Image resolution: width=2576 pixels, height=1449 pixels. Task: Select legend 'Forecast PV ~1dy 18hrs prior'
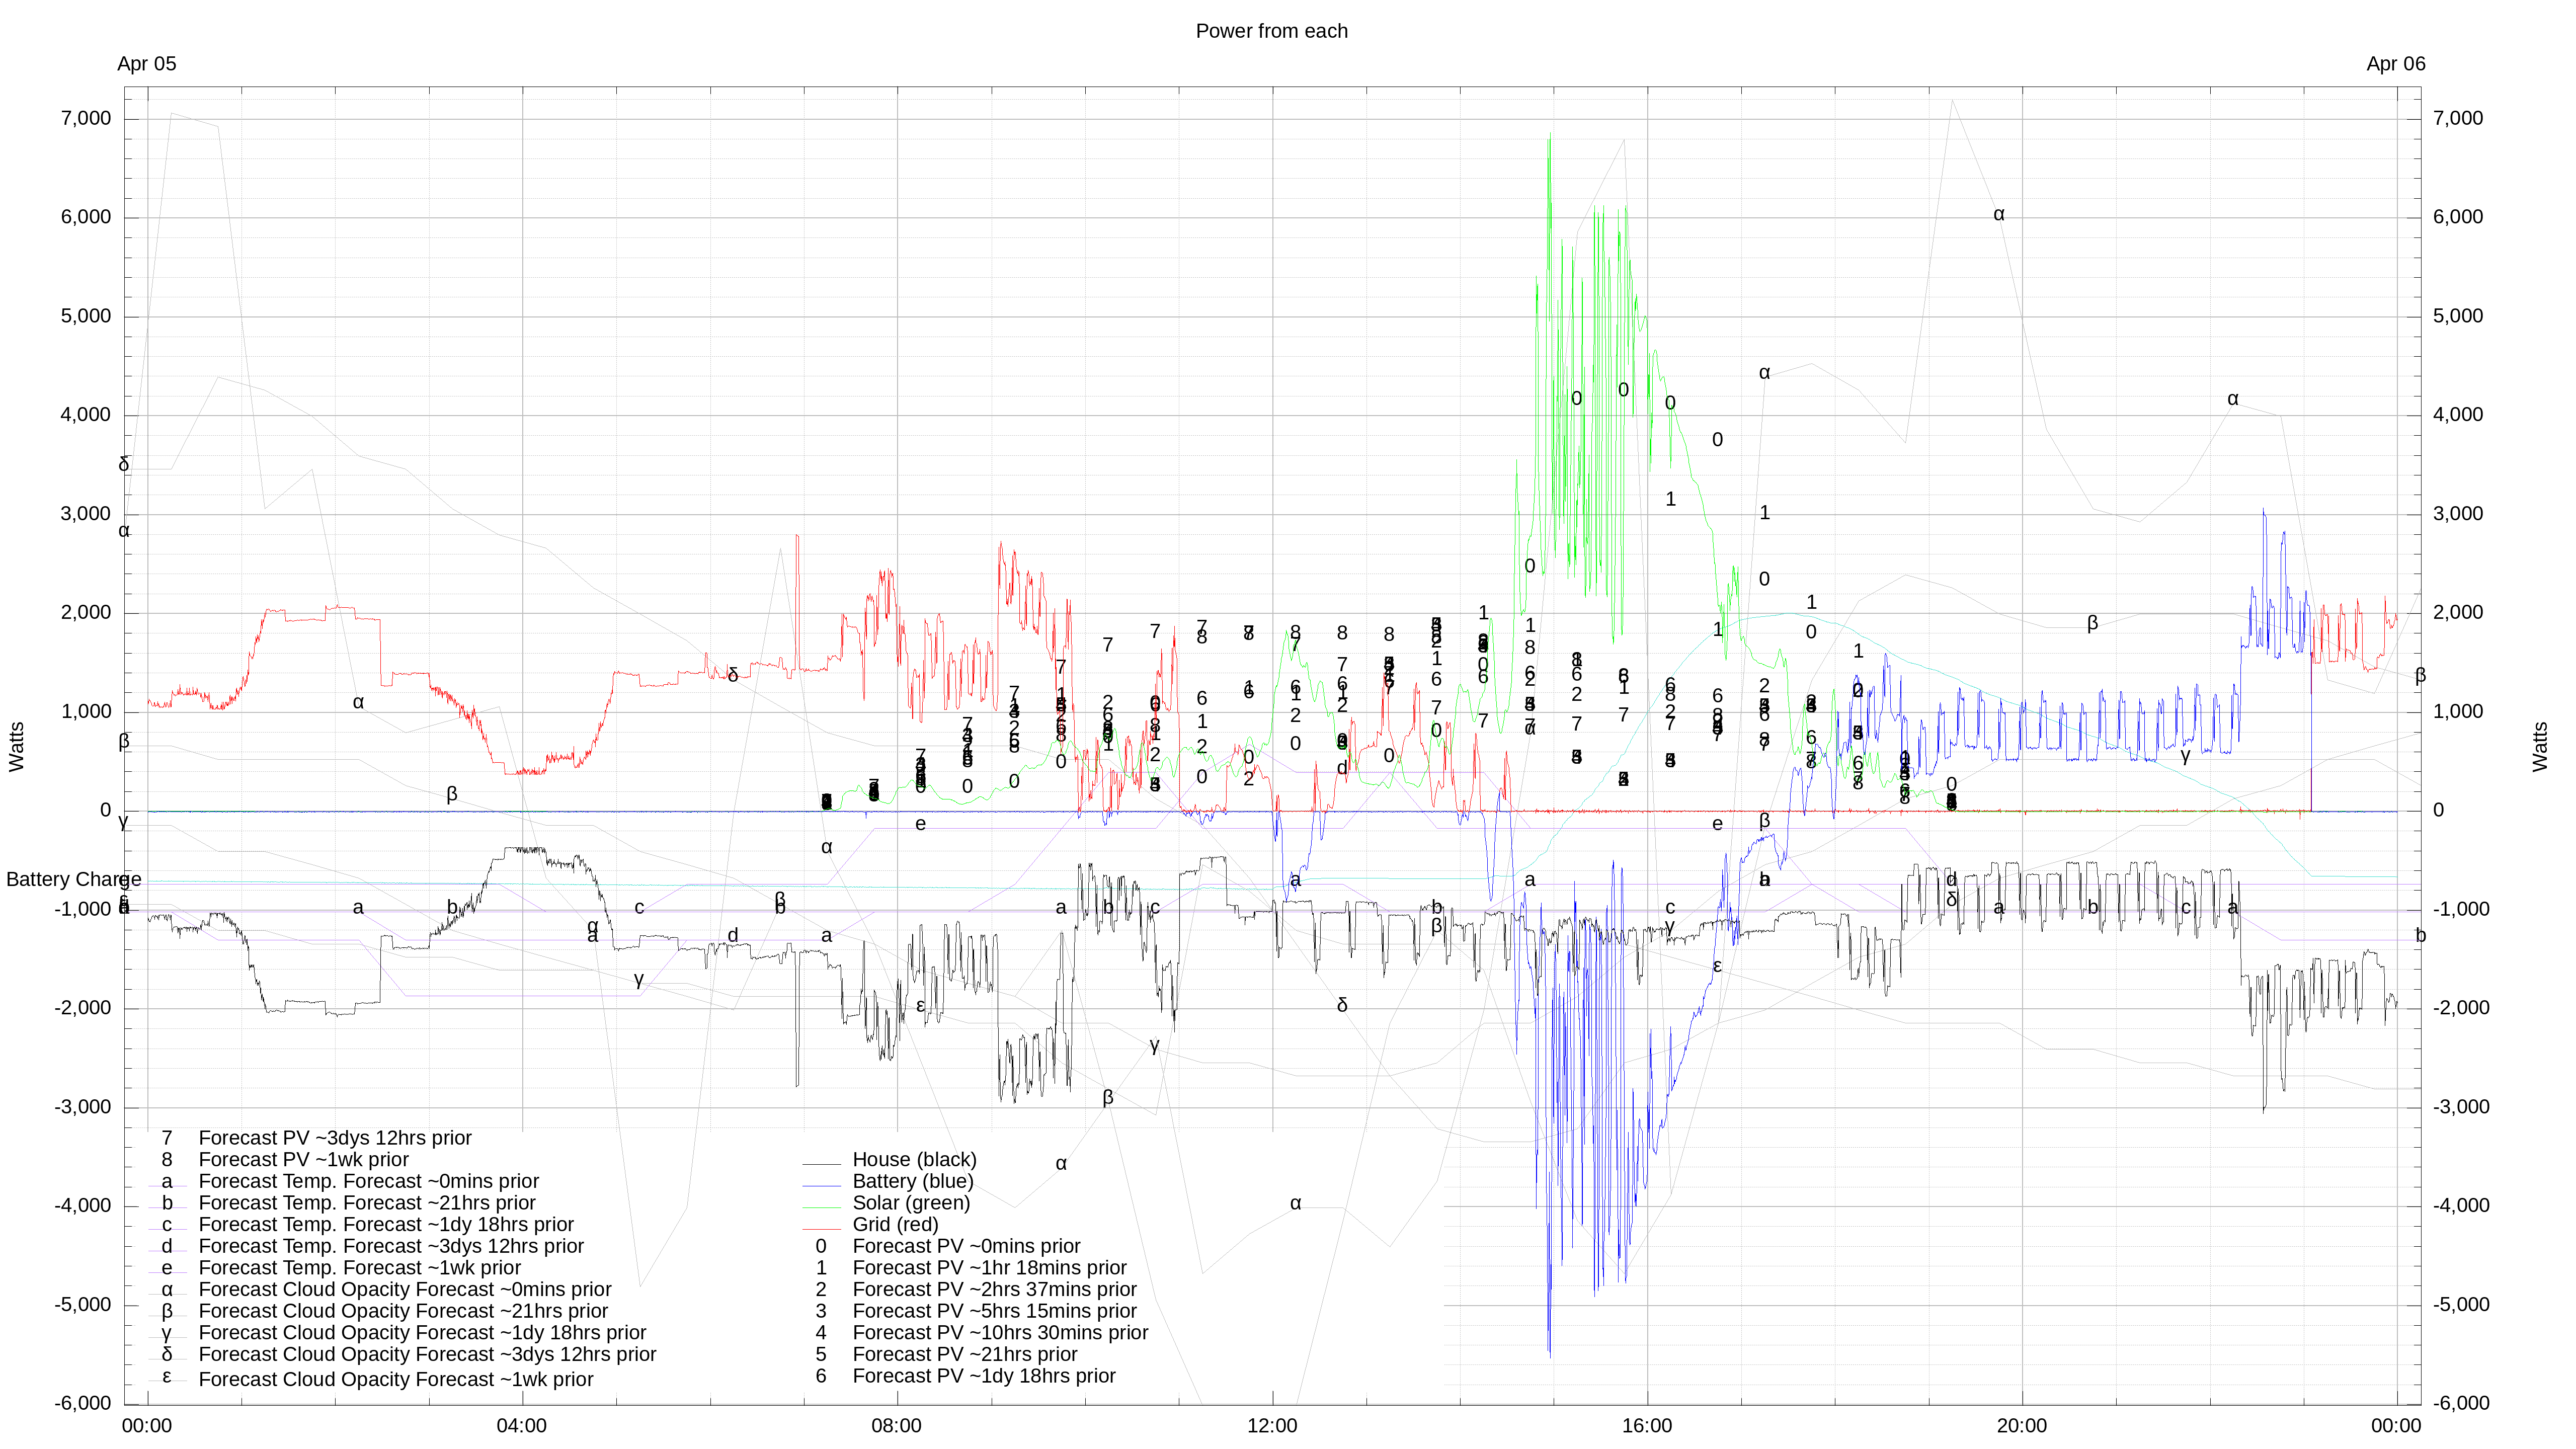click(984, 1376)
